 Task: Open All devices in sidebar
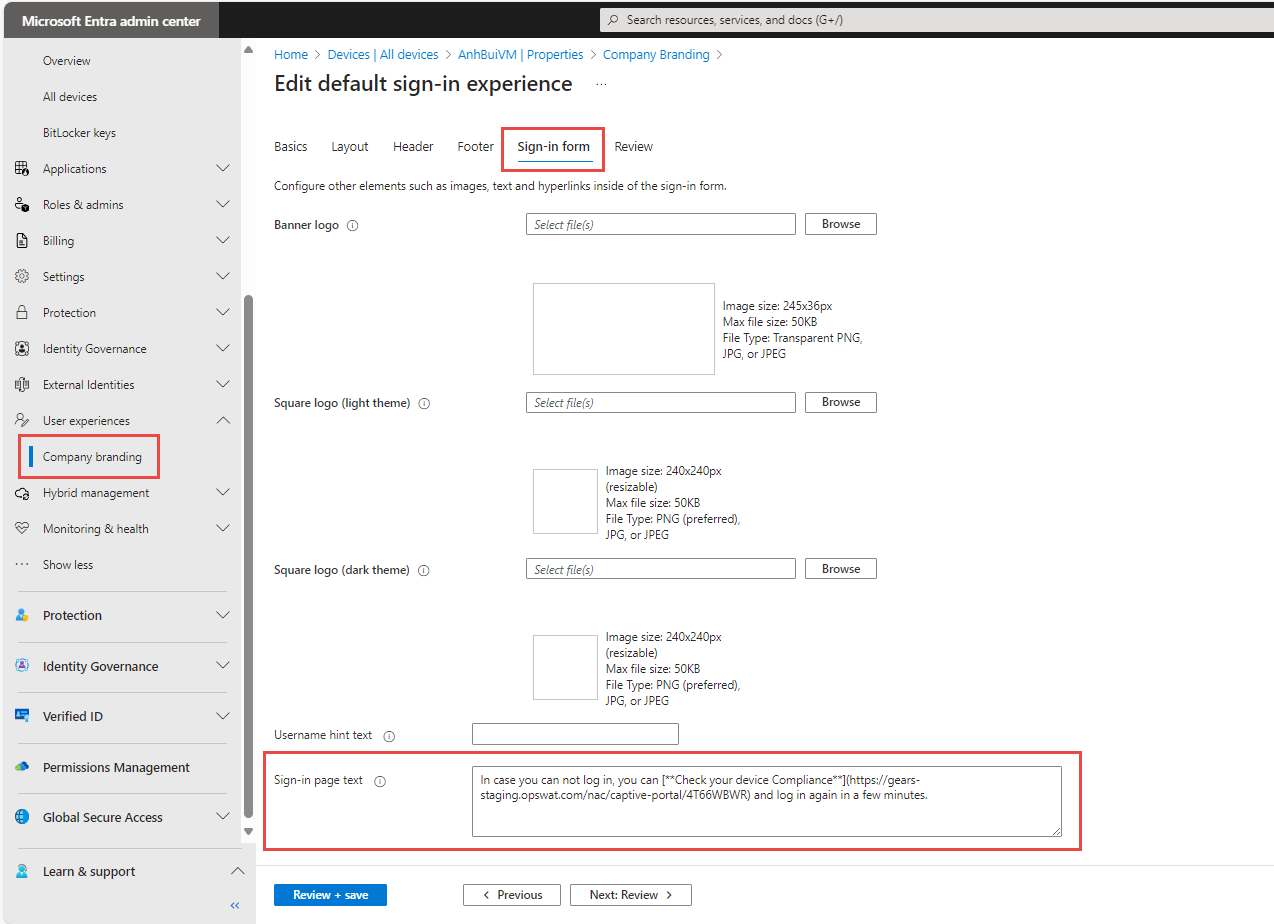(x=70, y=97)
